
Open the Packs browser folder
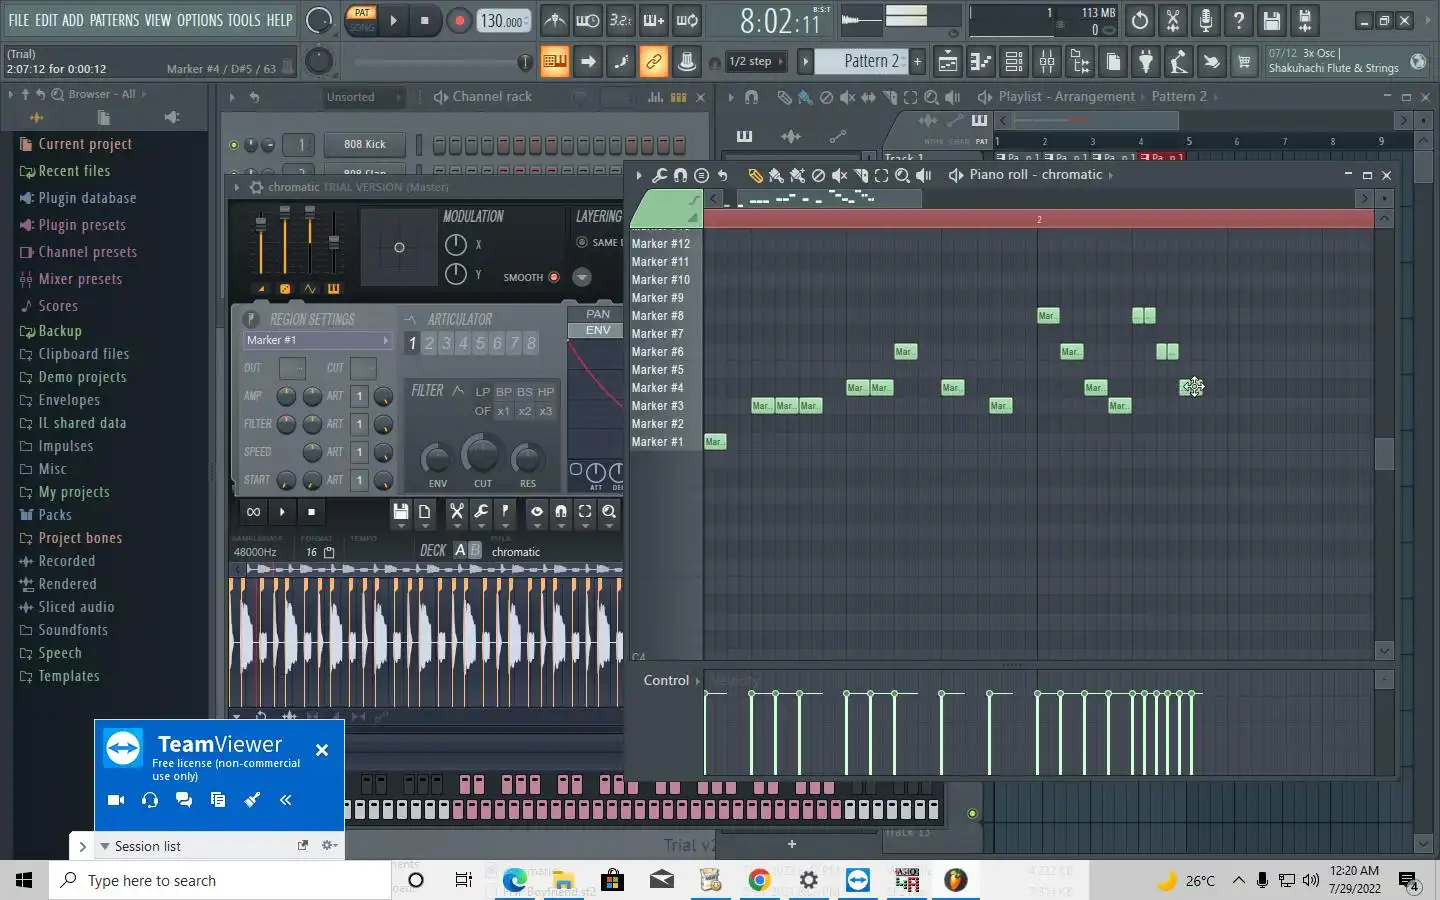(x=55, y=515)
